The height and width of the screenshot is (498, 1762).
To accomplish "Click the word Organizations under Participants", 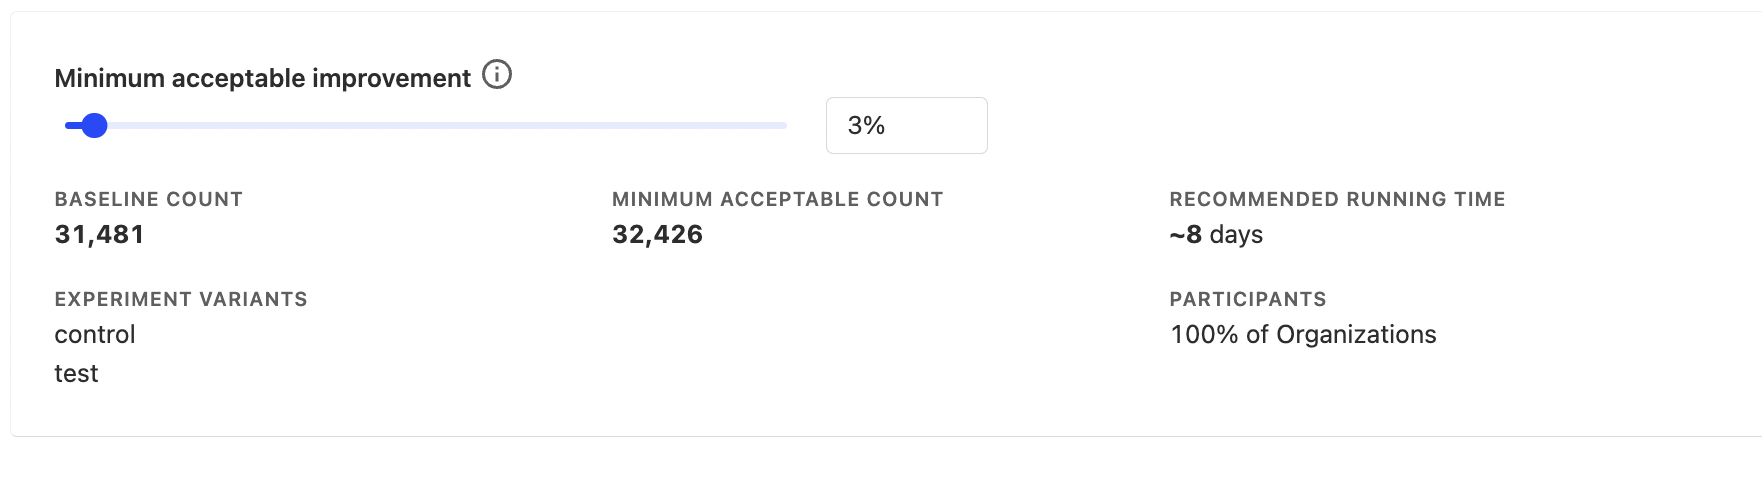I will (1356, 334).
